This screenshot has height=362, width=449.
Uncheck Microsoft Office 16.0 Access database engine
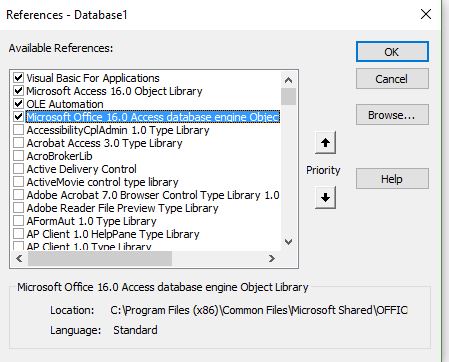(x=18, y=117)
